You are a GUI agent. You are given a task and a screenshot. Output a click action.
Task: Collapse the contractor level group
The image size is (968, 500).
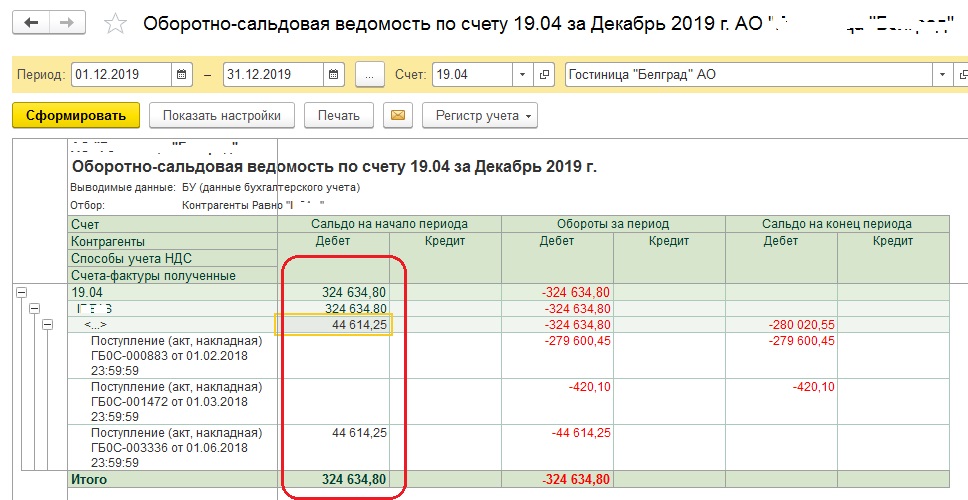(x=35, y=309)
